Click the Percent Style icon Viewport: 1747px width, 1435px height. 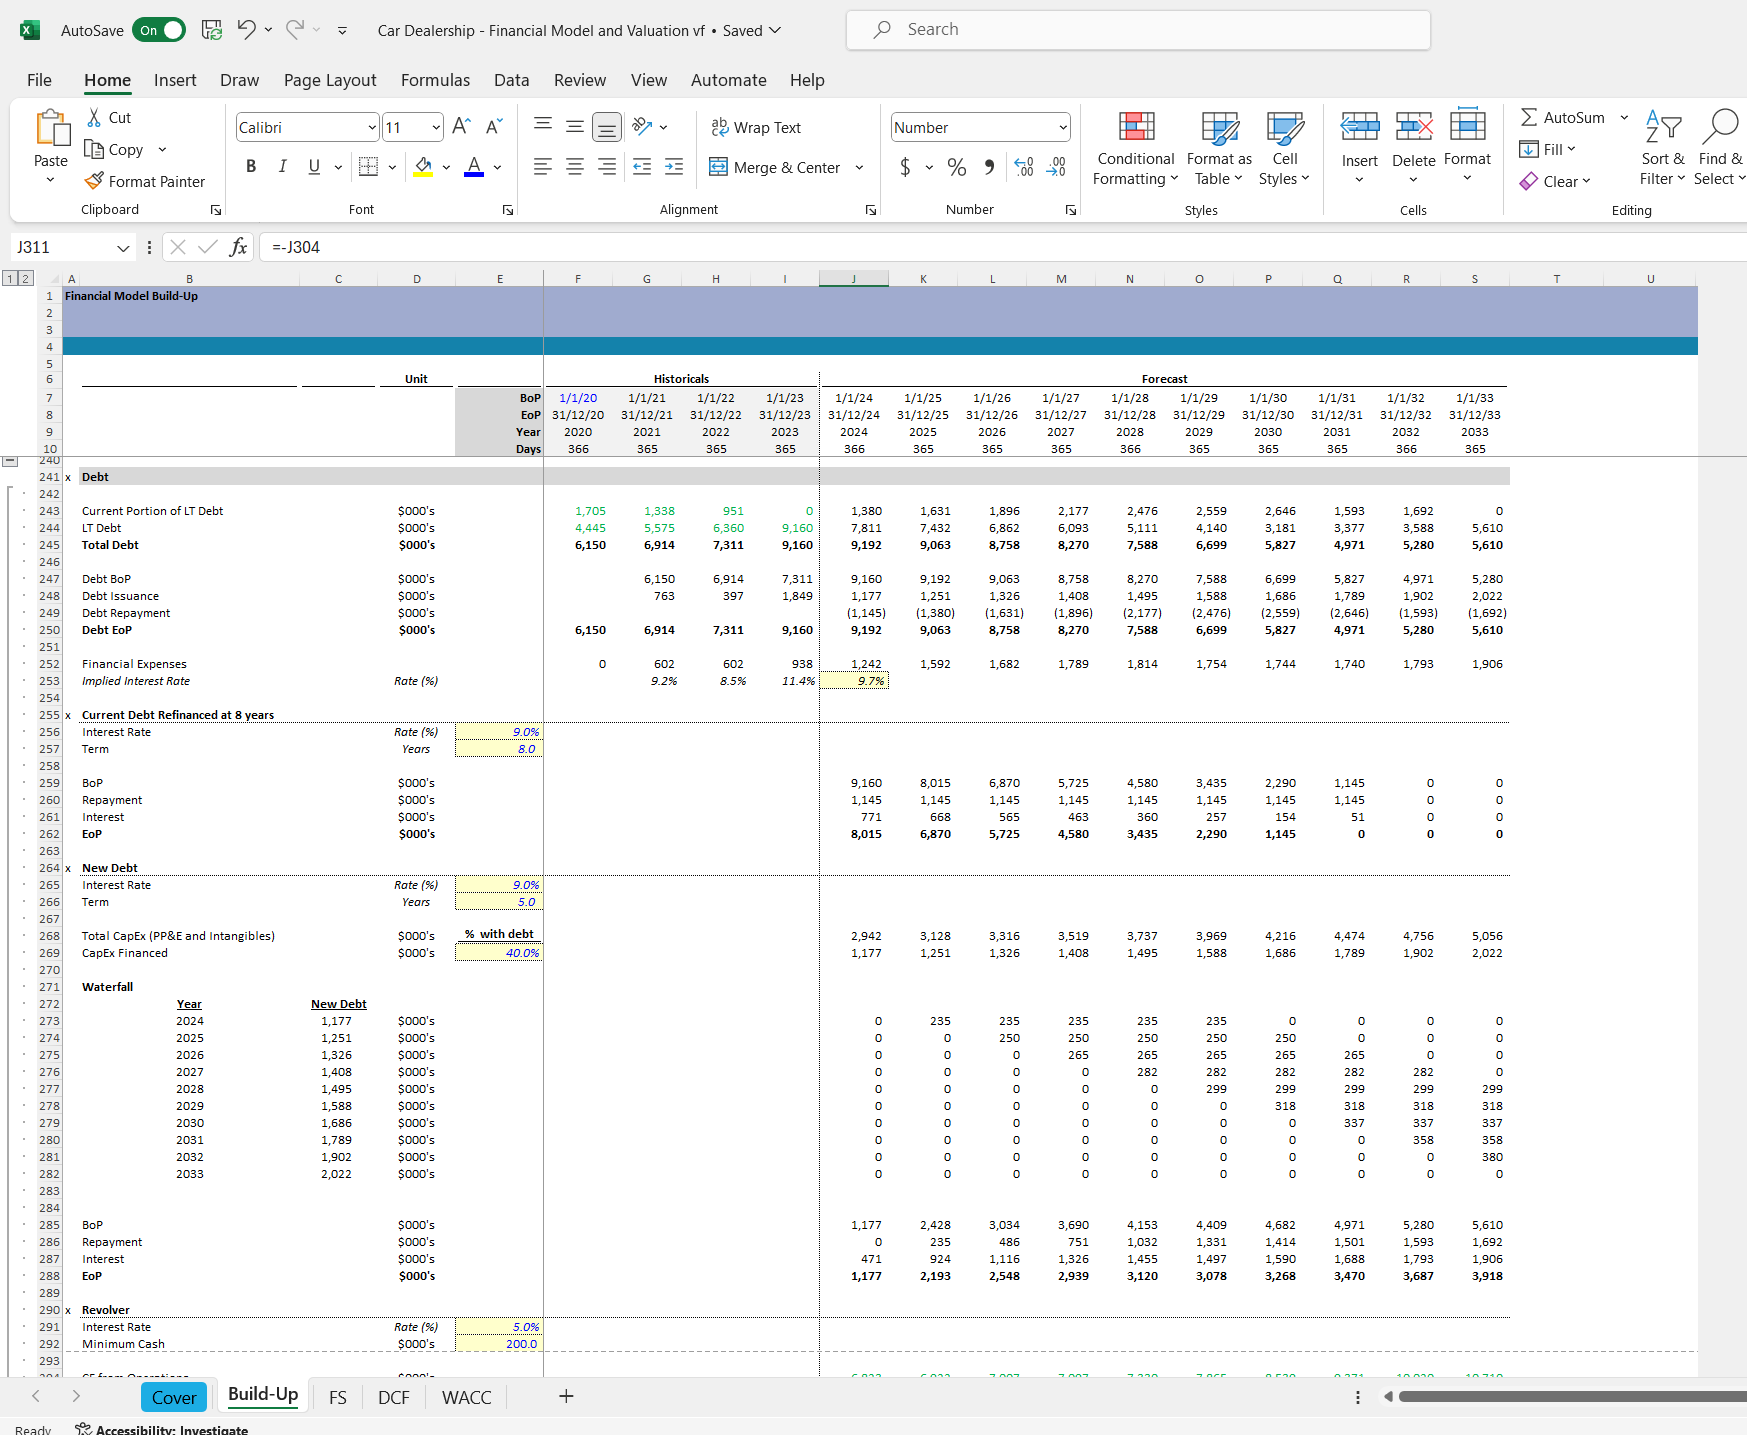[957, 167]
